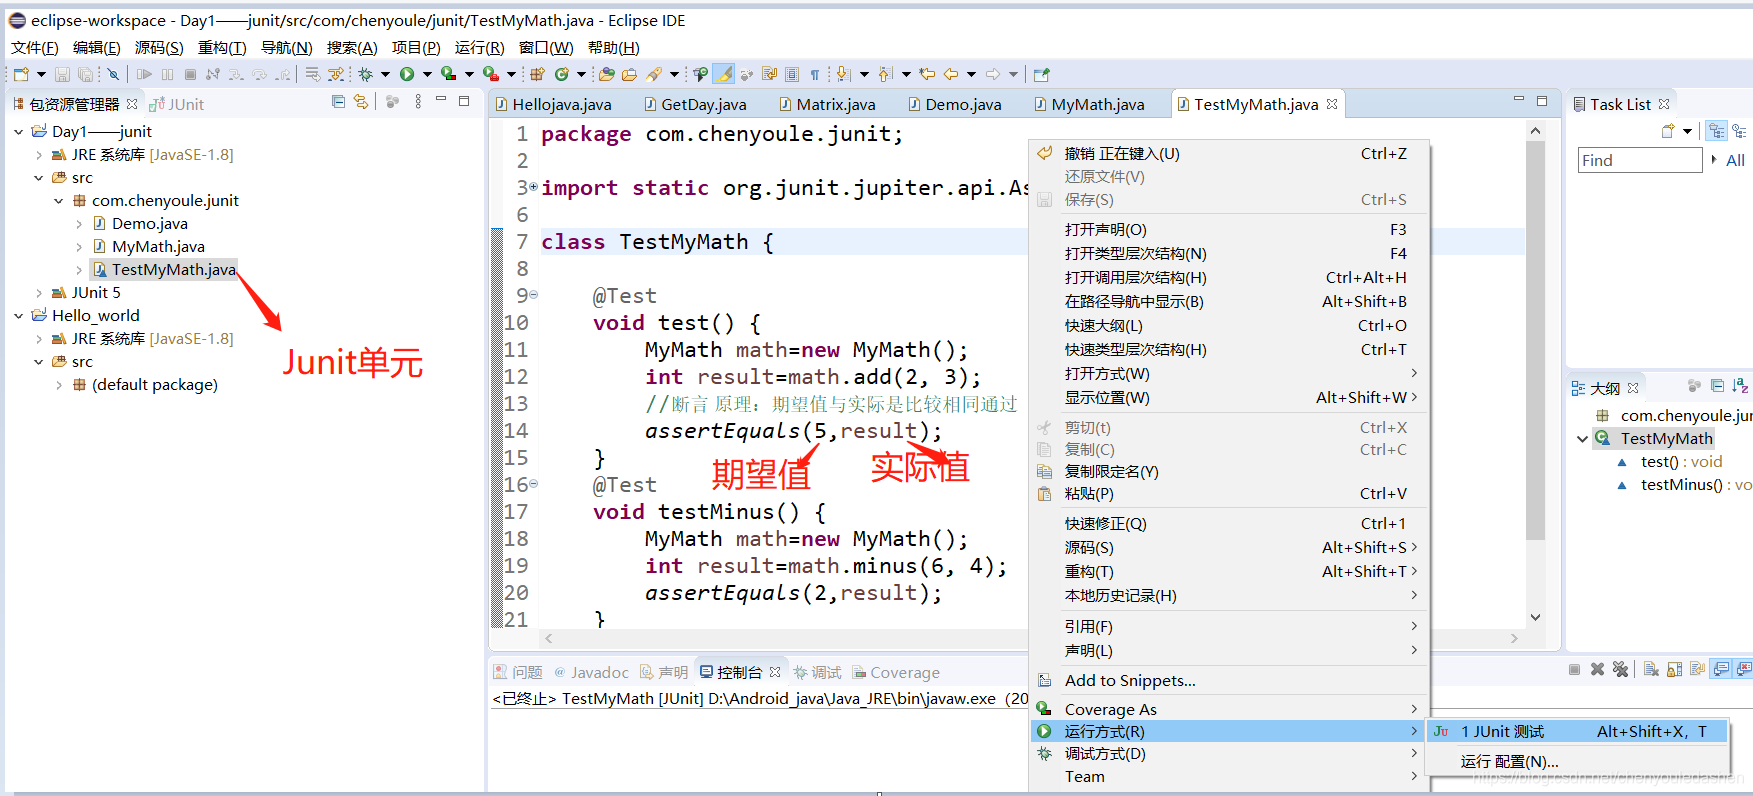This screenshot has width=1753, height=796.
Task: Click the Back navigation arrow icon
Action: (951, 74)
